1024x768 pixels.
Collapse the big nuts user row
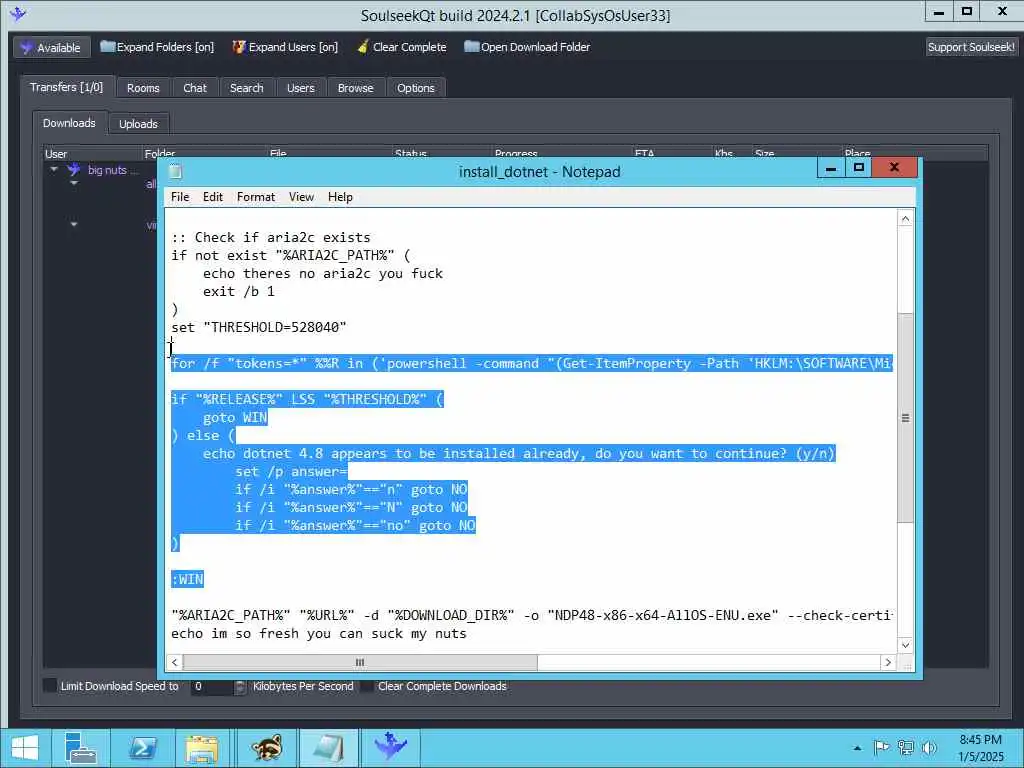click(54, 170)
